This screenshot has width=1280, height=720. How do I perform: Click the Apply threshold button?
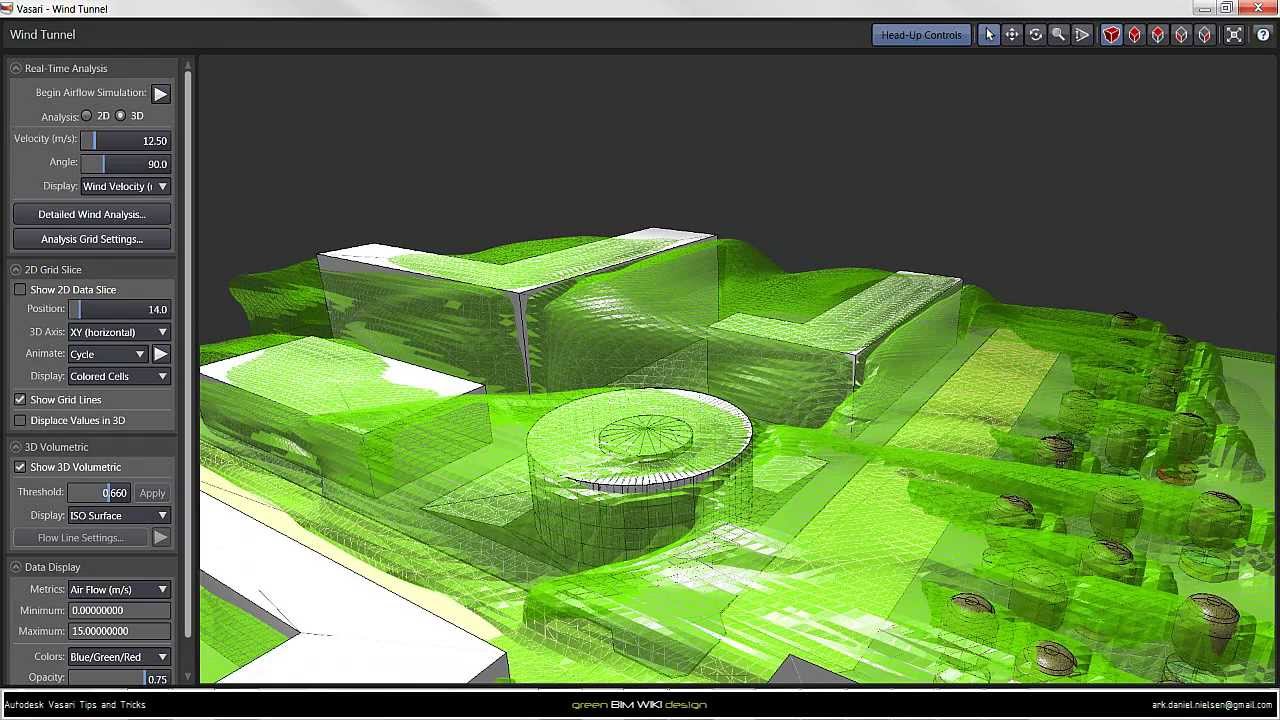(x=152, y=493)
